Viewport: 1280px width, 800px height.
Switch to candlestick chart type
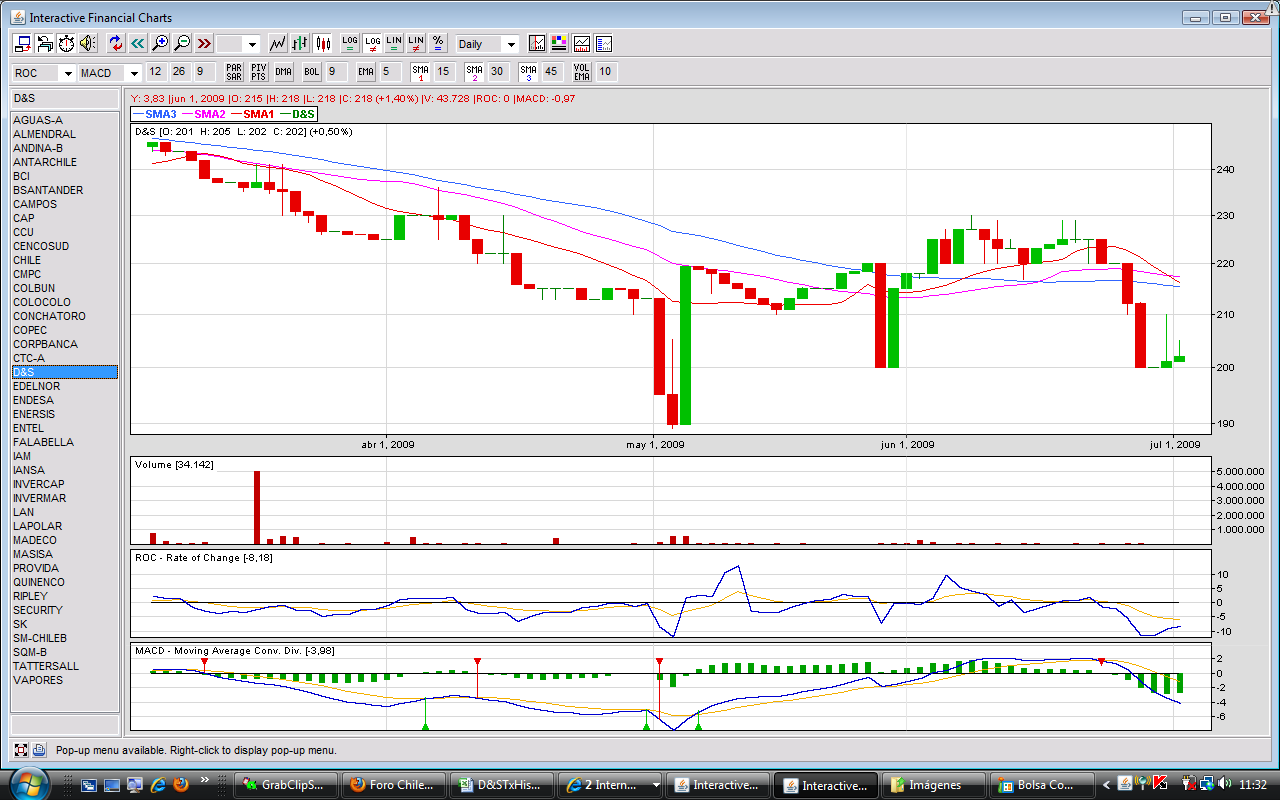323,43
